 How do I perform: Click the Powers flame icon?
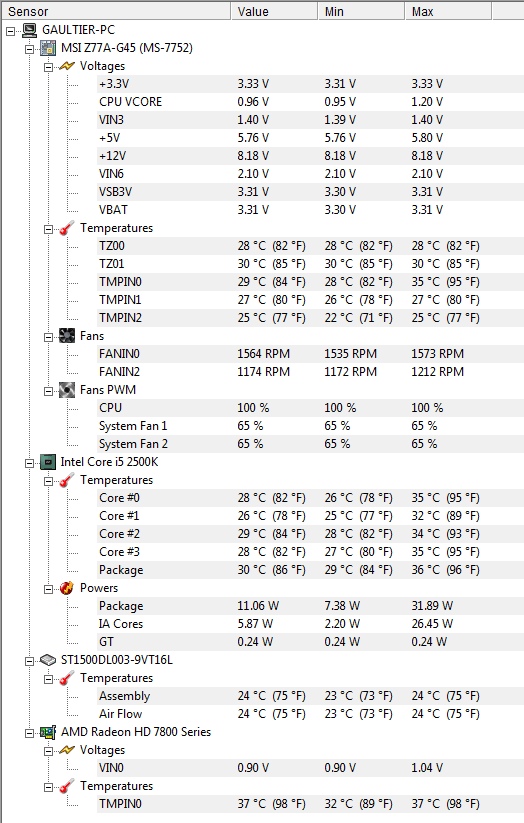tap(67, 588)
